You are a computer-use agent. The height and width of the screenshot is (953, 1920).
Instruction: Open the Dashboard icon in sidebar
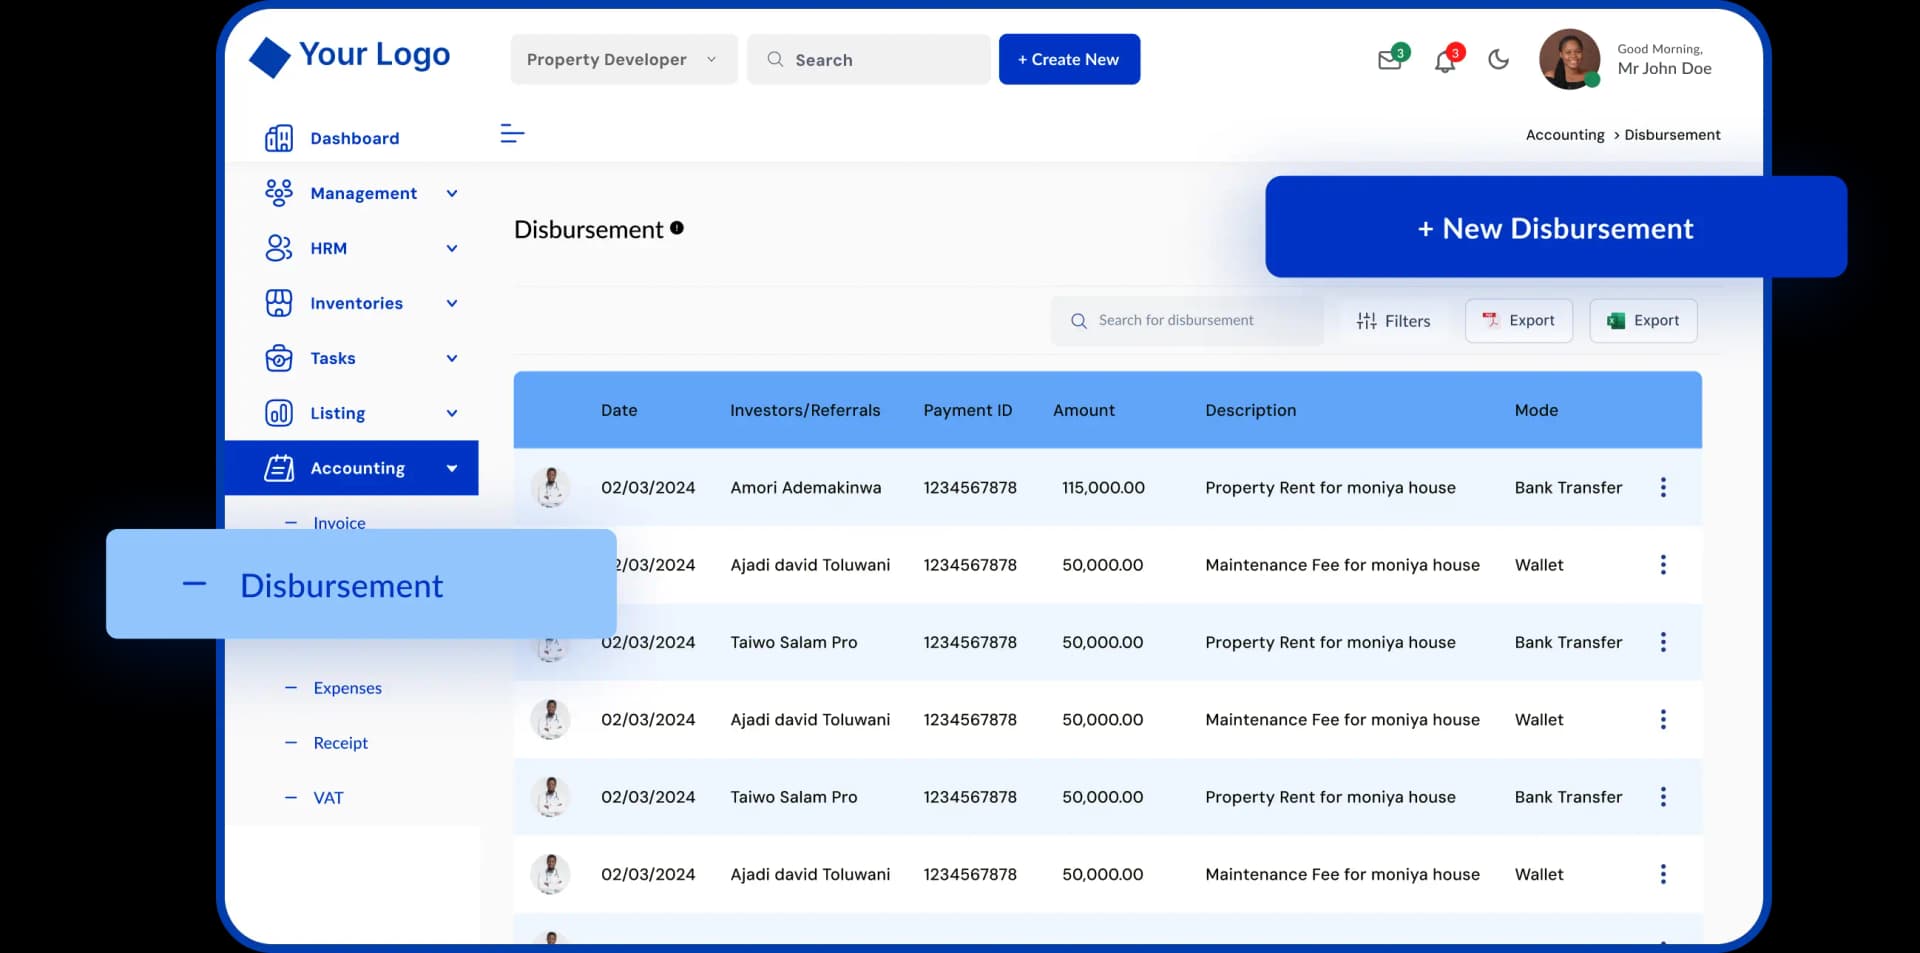(280, 138)
